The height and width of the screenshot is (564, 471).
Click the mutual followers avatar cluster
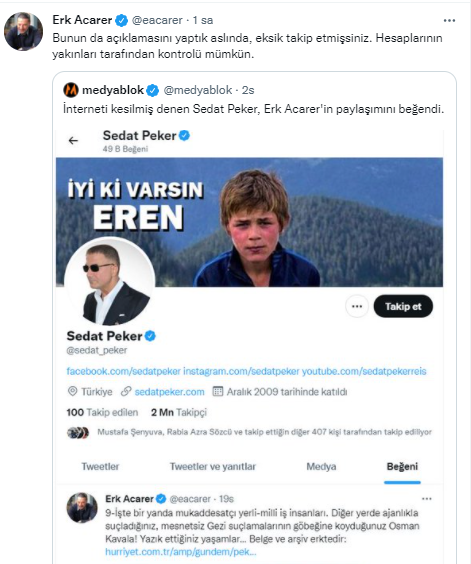[78, 433]
